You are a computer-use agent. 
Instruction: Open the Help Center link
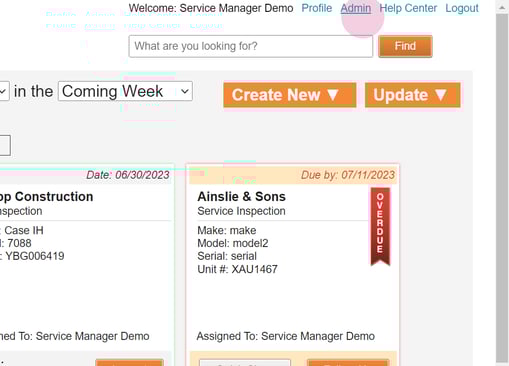coord(408,8)
